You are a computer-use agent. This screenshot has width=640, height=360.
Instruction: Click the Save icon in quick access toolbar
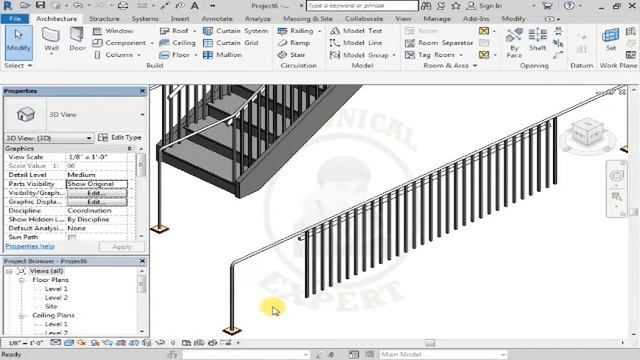click(40, 5)
